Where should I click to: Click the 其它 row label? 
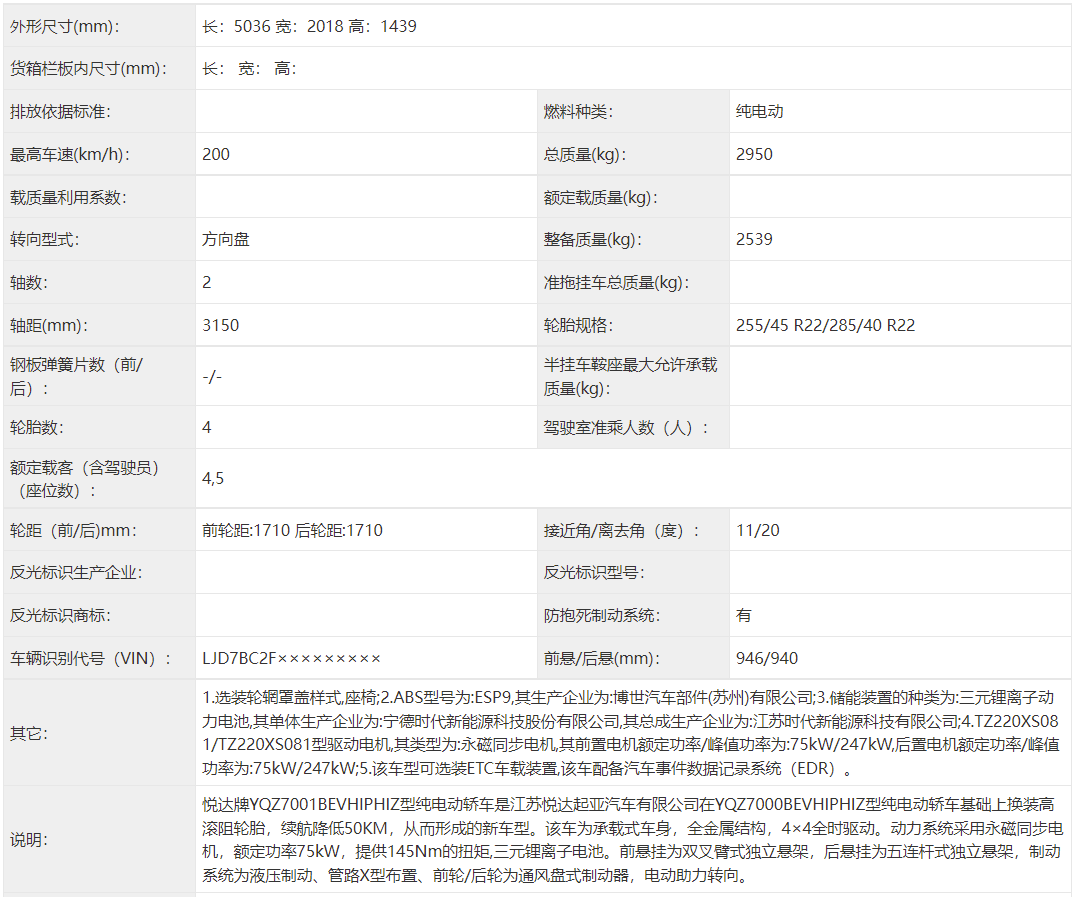(28, 734)
